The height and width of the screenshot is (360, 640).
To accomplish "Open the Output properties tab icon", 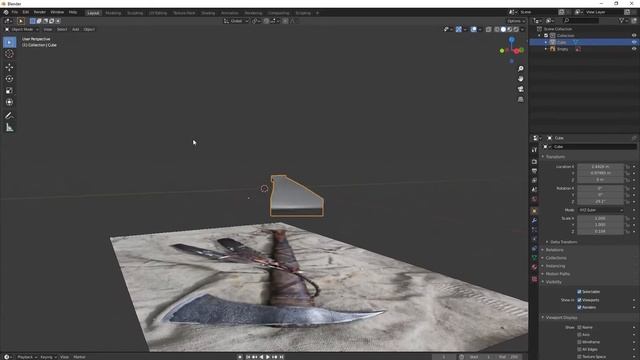I will 534,171.
